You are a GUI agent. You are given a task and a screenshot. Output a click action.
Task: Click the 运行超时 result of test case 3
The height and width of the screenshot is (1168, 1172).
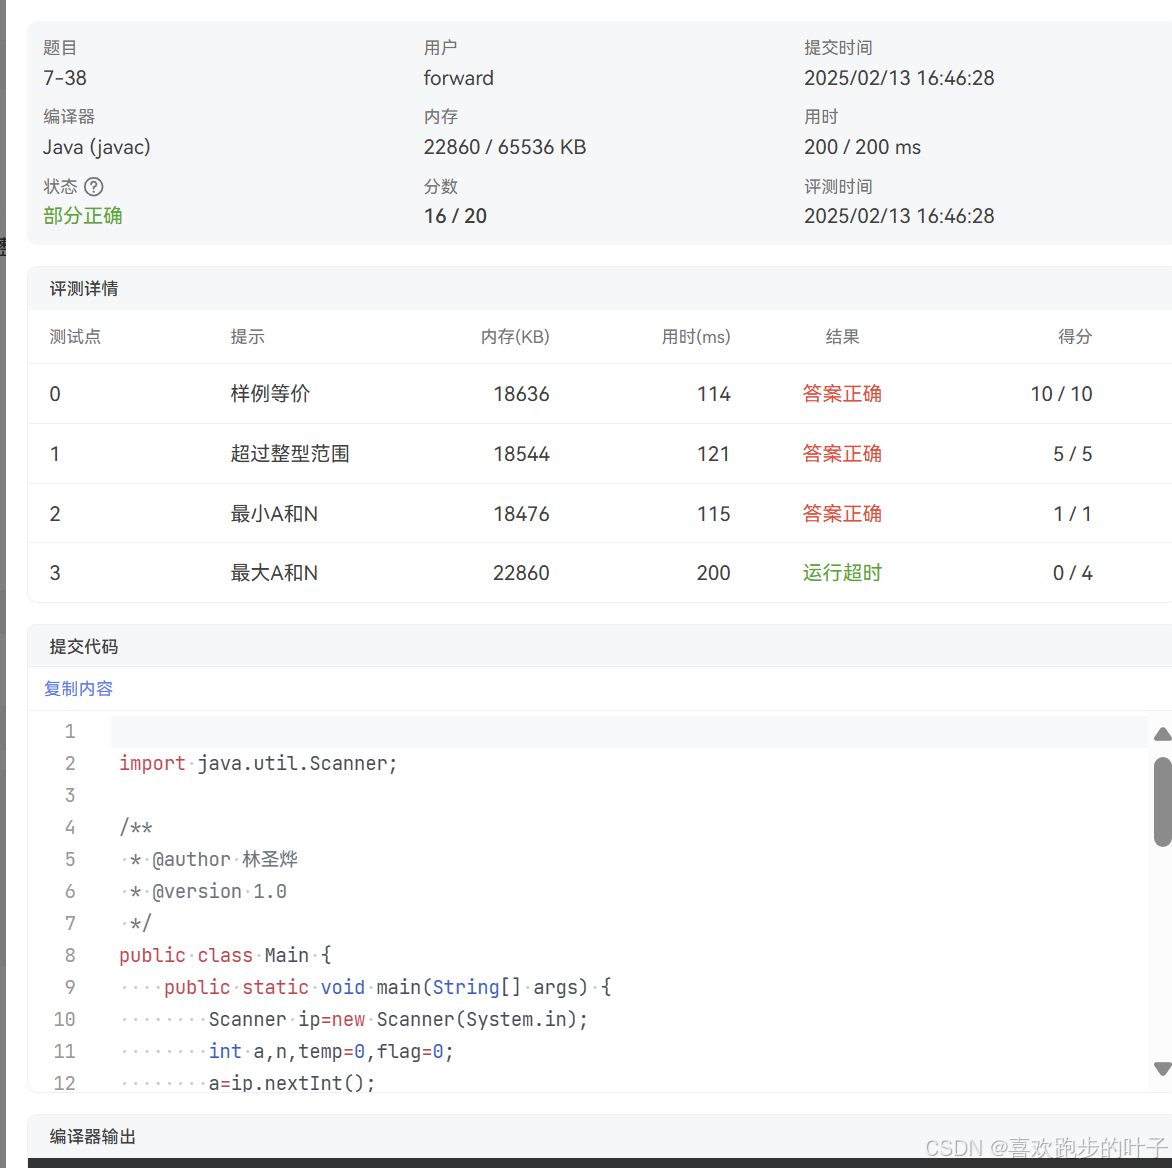pyautogui.click(x=842, y=573)
